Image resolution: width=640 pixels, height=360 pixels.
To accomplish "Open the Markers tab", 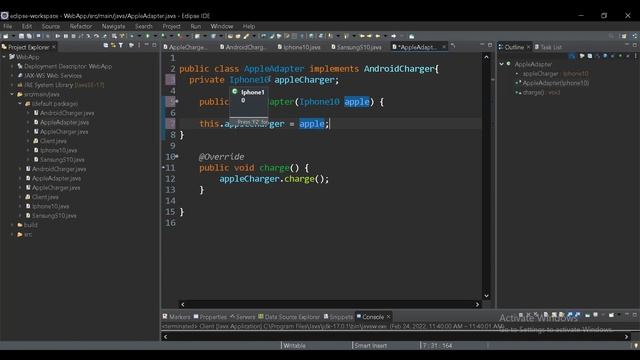I will click(x=176, y=317).
